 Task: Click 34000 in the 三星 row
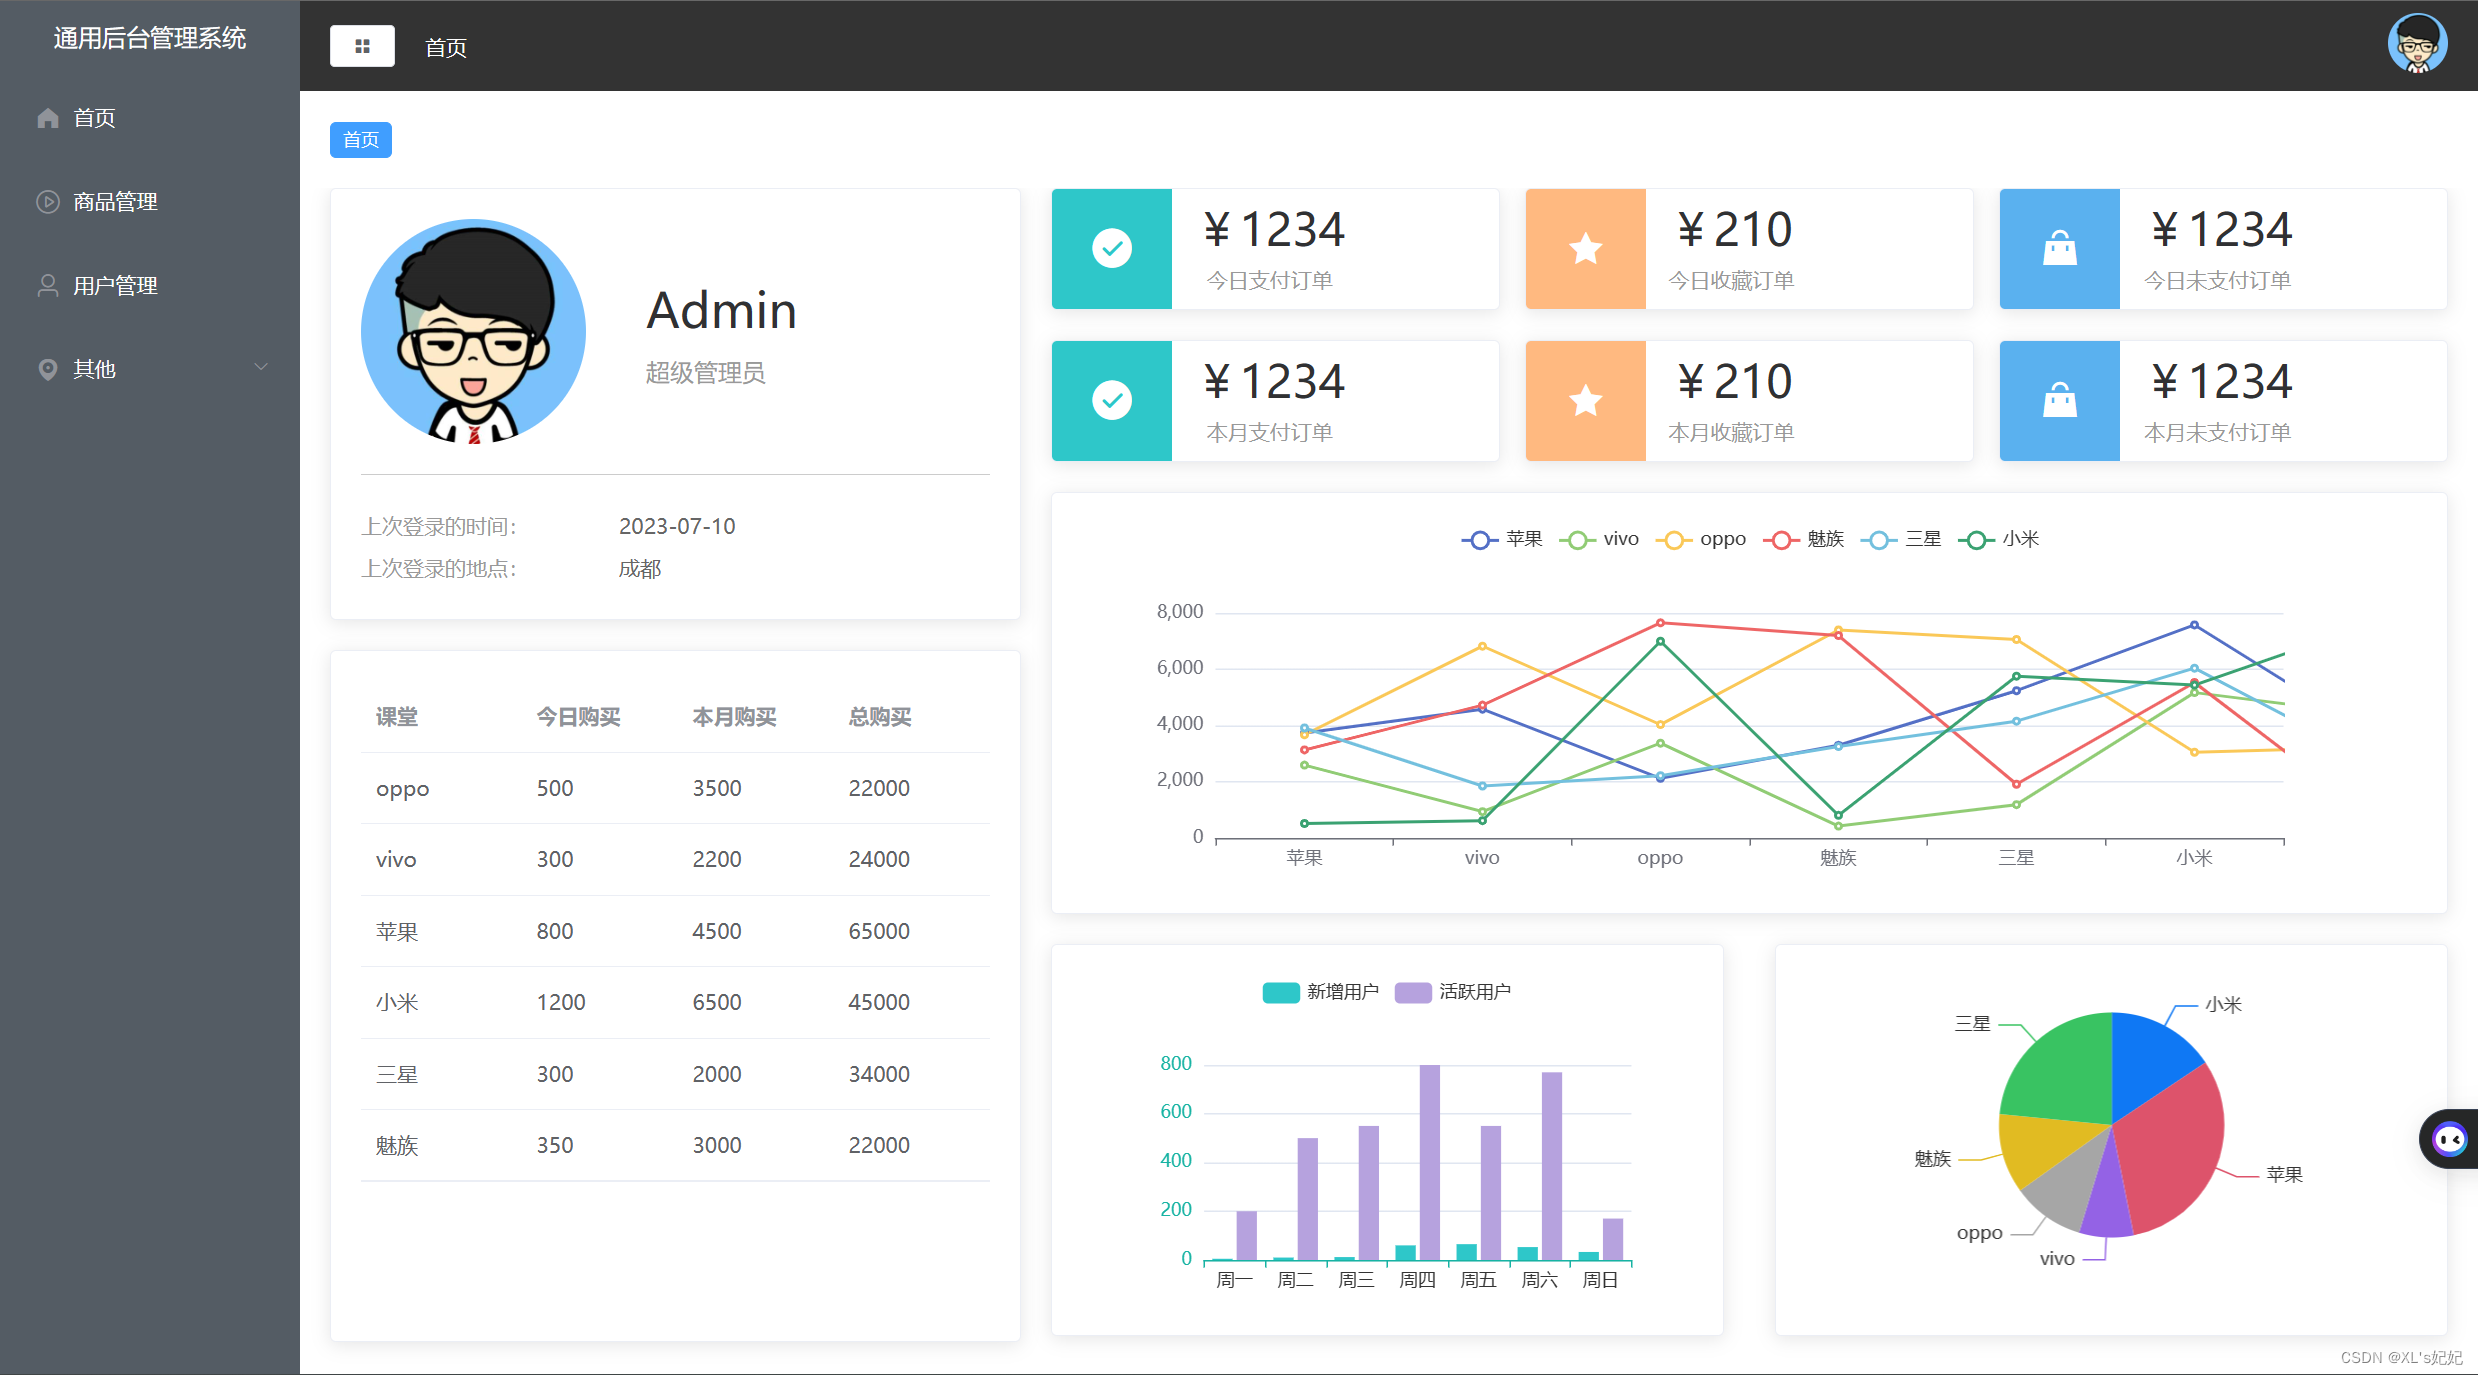click(879, 1075)
